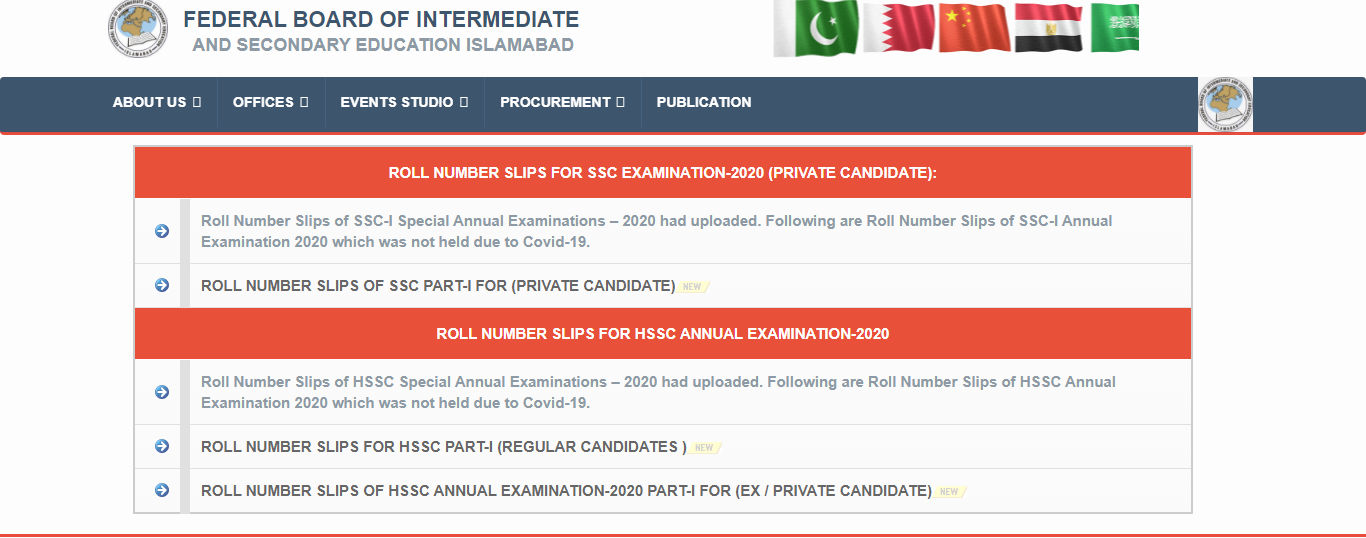Open HSSC Annual Examination-2020 Ex / Private candidate link
The image size is (1366, 538).
[566, 491]
